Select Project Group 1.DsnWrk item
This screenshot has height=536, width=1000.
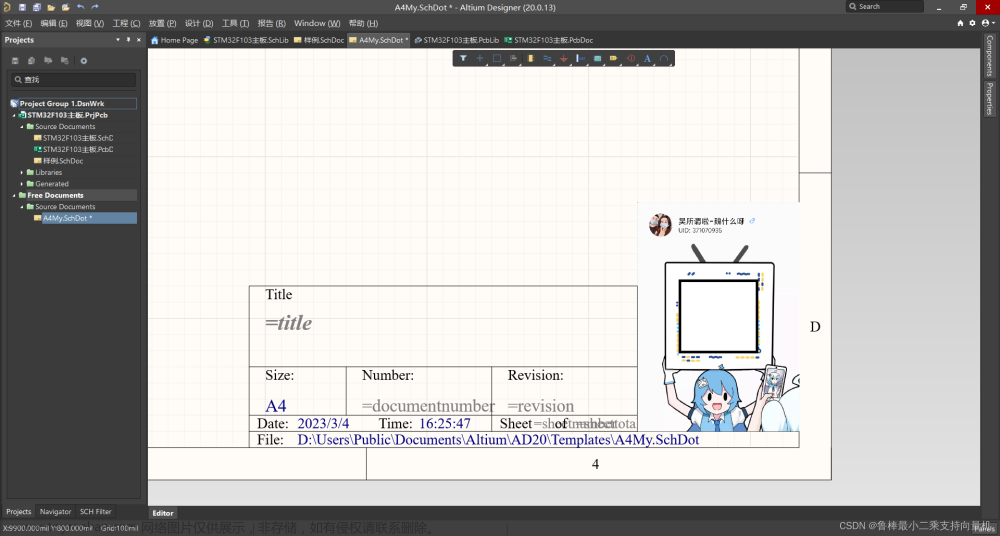(73, 103)
